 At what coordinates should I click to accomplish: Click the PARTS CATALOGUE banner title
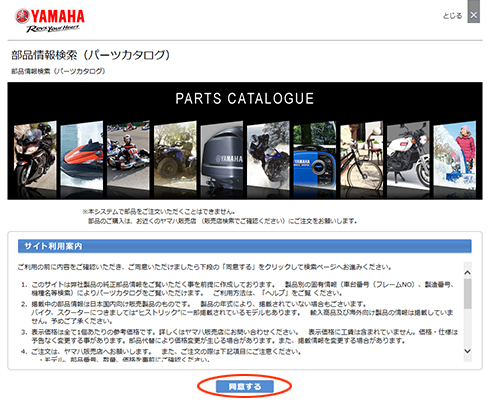pos(244,99)
